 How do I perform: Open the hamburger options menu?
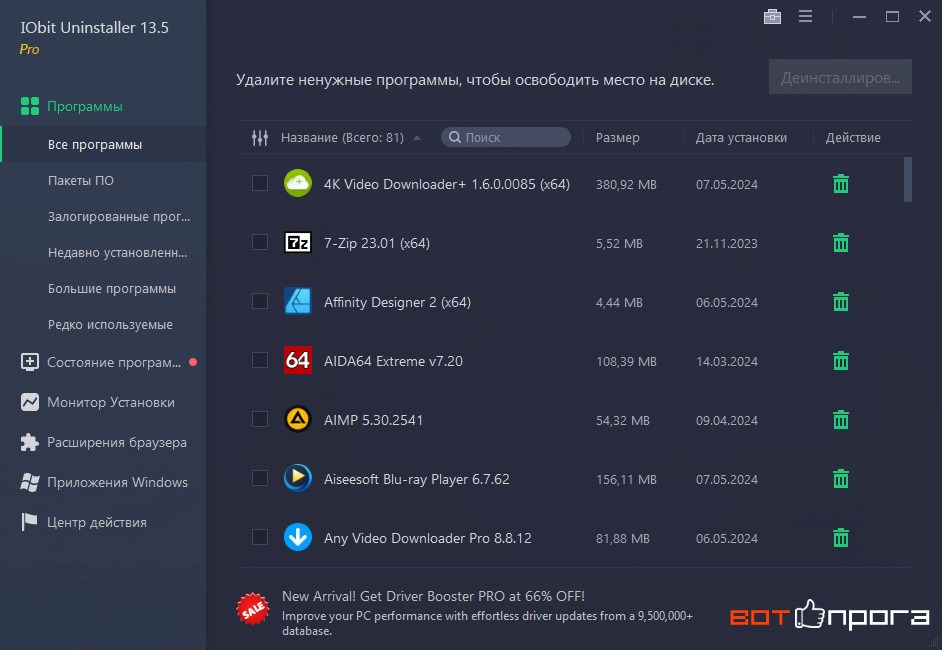tap(806, 16)
